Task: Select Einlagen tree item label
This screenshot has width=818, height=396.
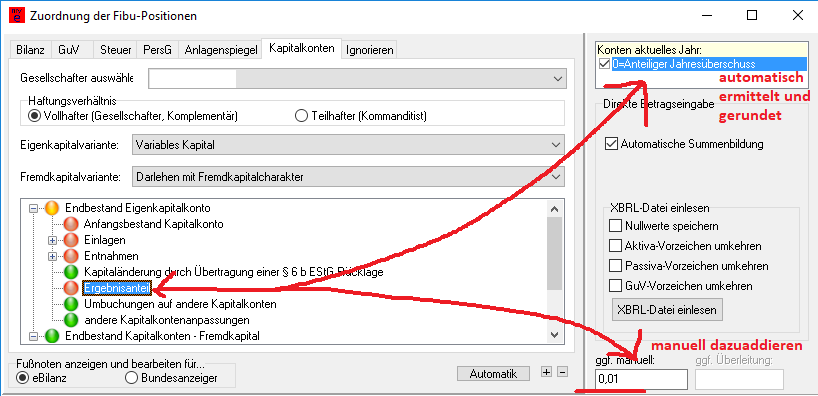Action: point(104,241)
